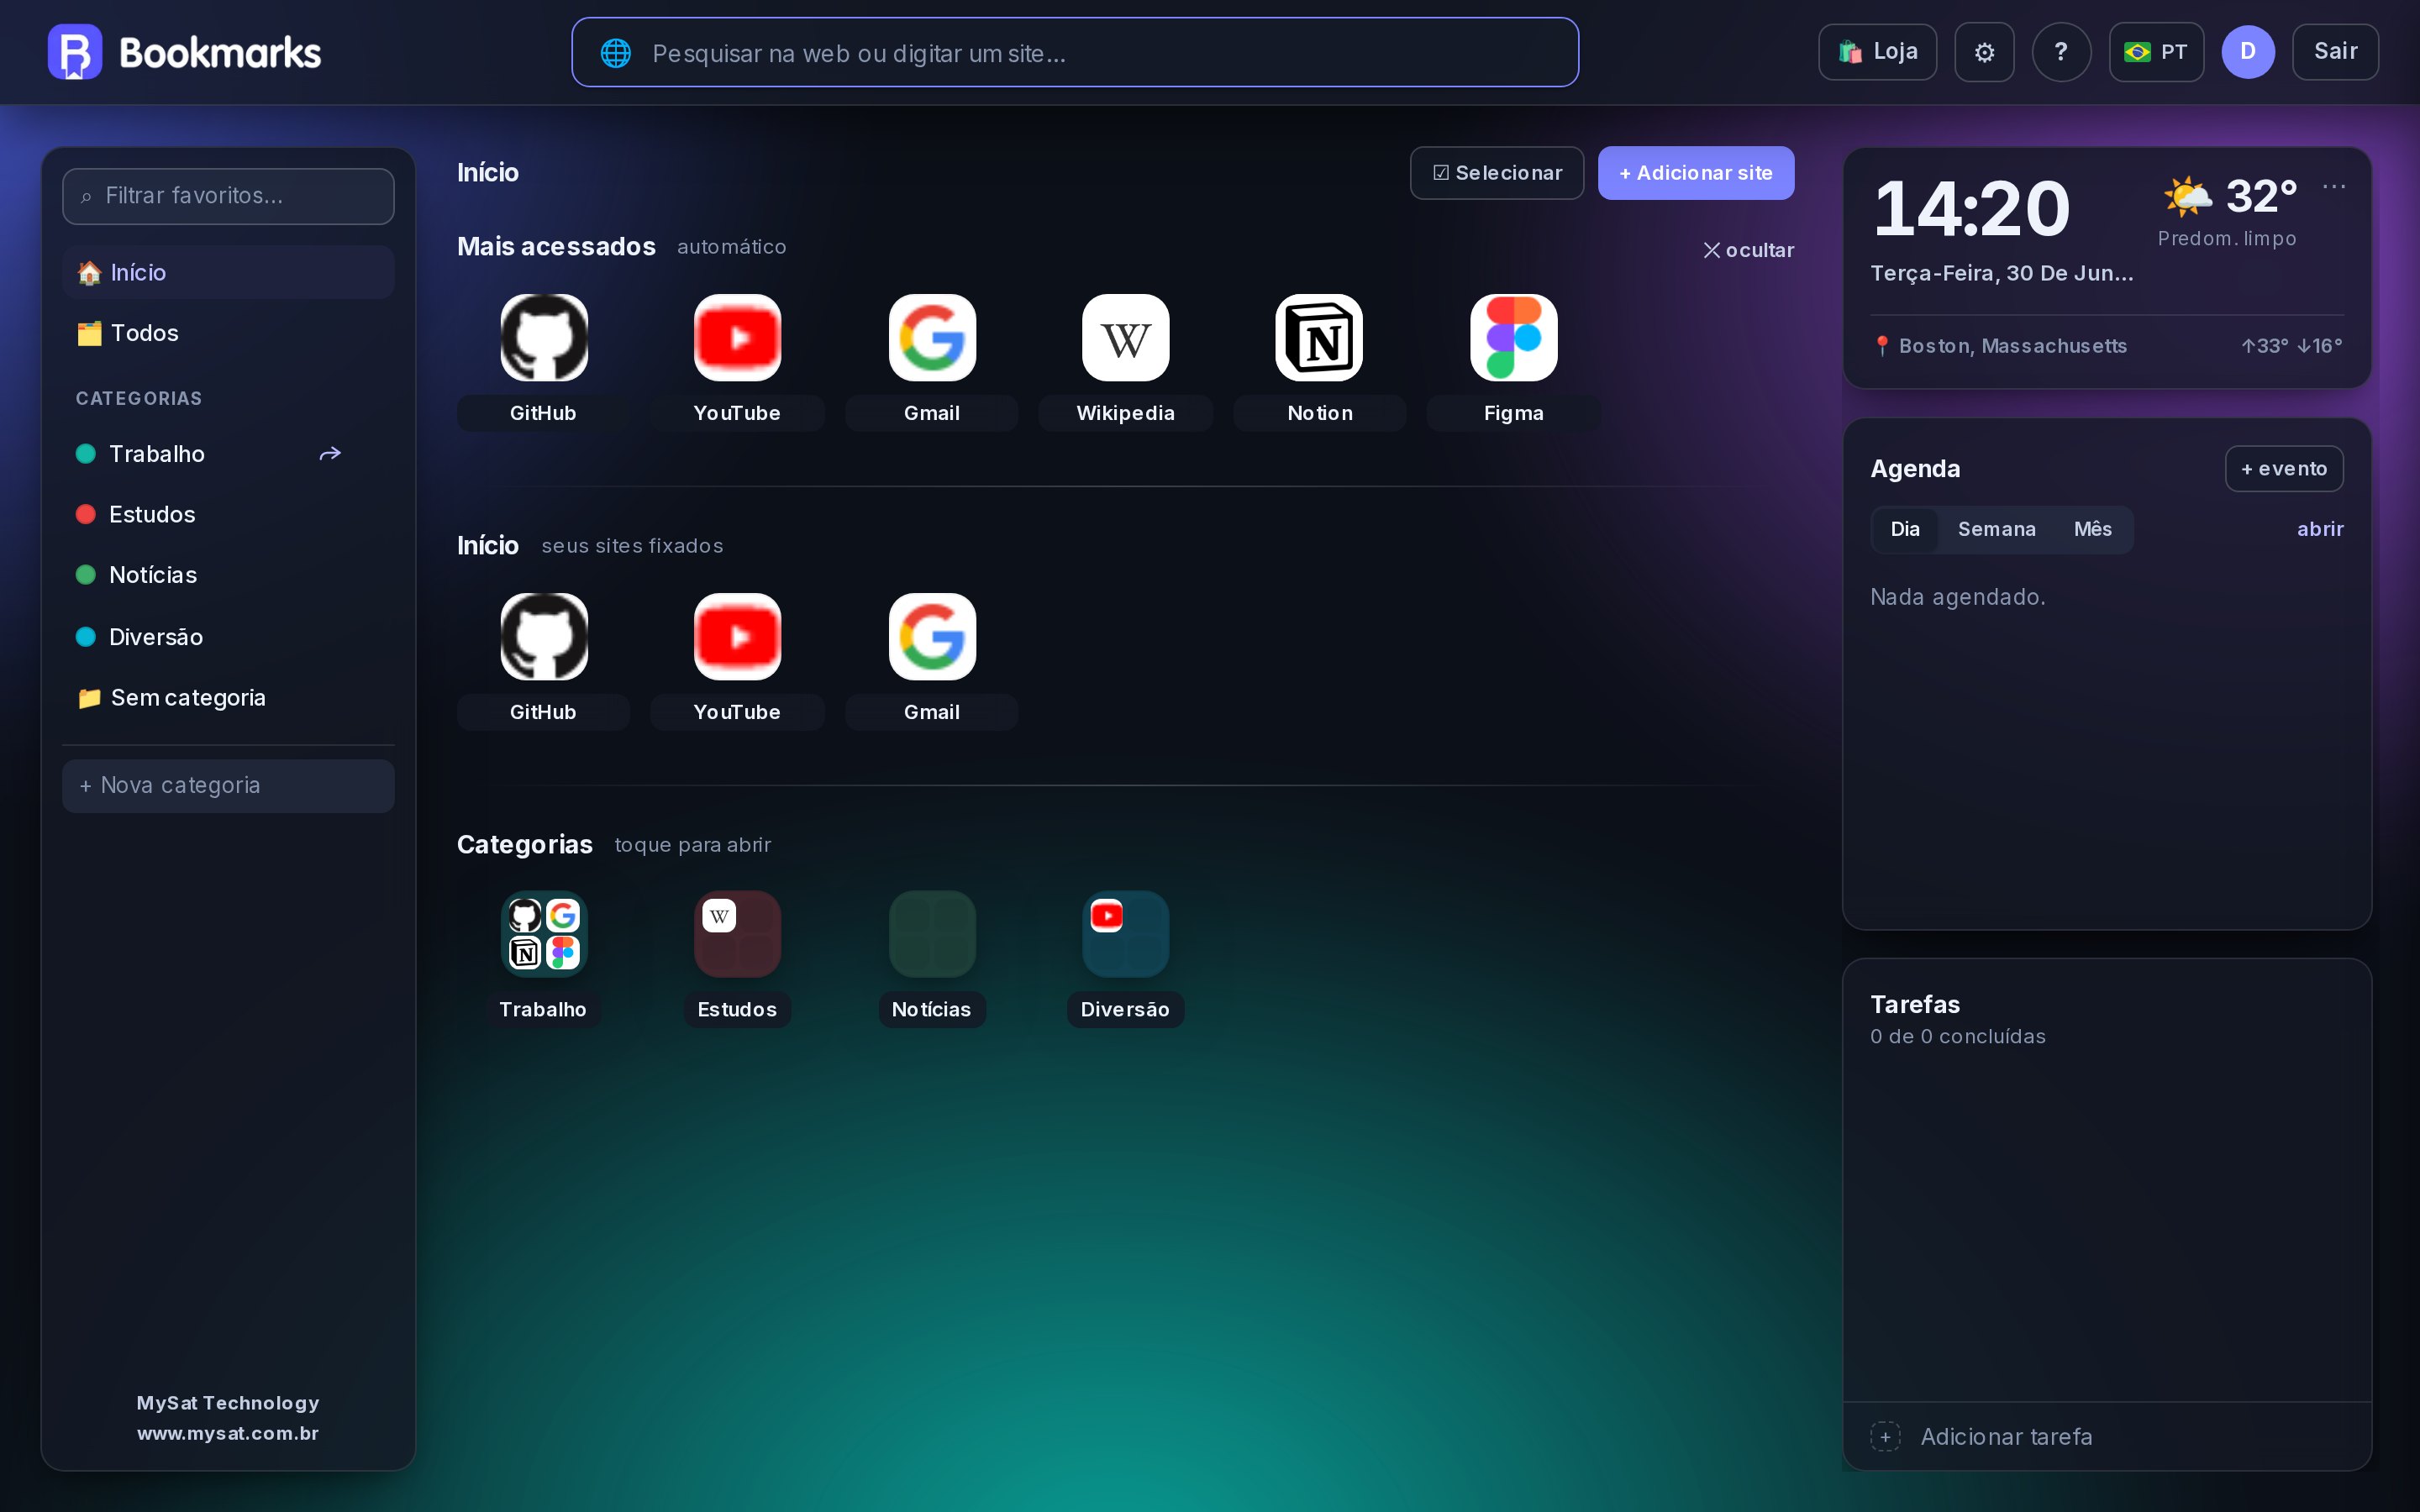2420x1512 pixels.
Task: Add an event with + evento
Action: coord(2284,469)
